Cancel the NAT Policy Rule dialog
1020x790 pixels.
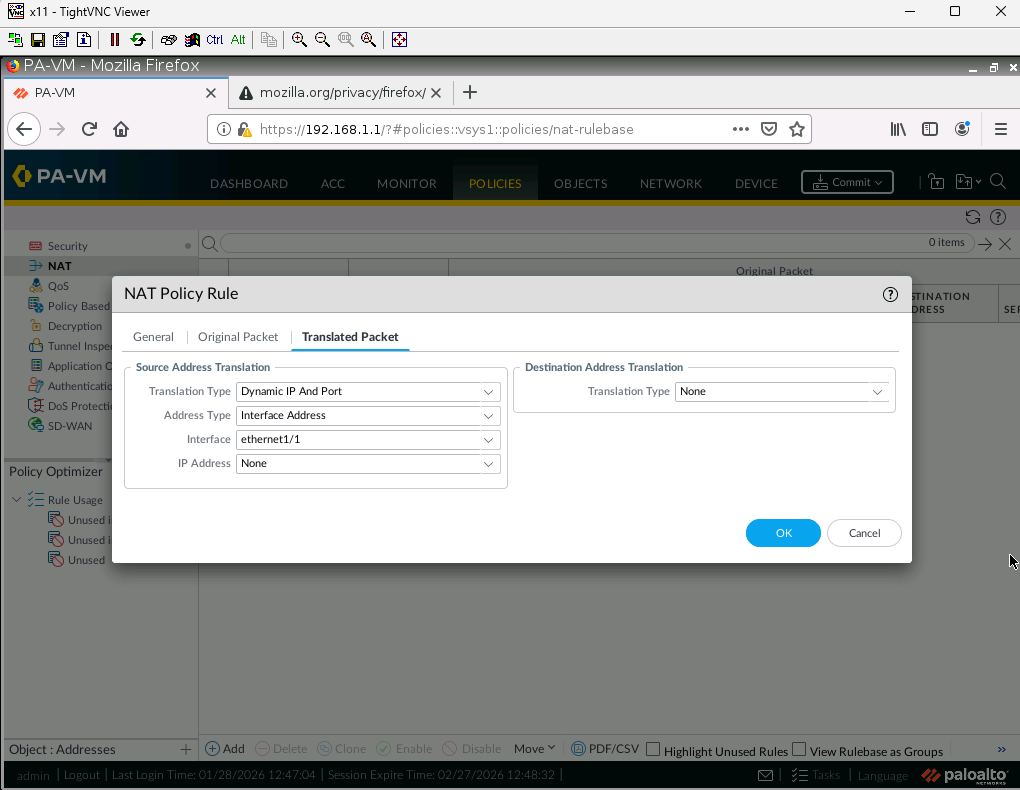click(x=864, y=533)
